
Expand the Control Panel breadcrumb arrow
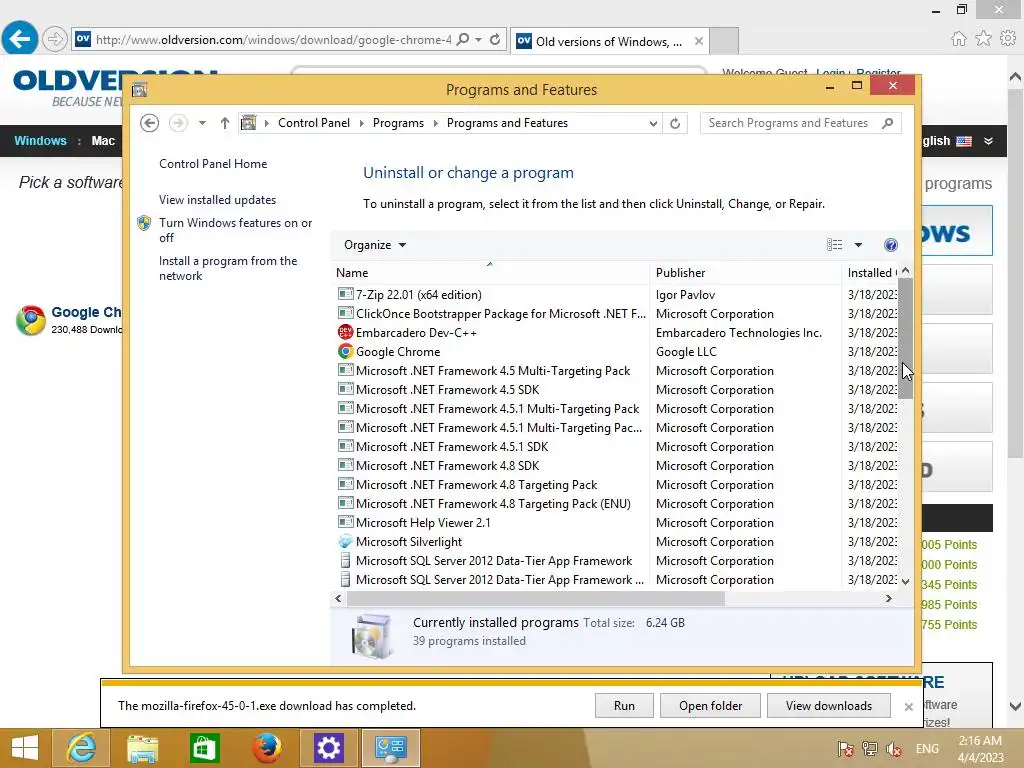point(361,123)
